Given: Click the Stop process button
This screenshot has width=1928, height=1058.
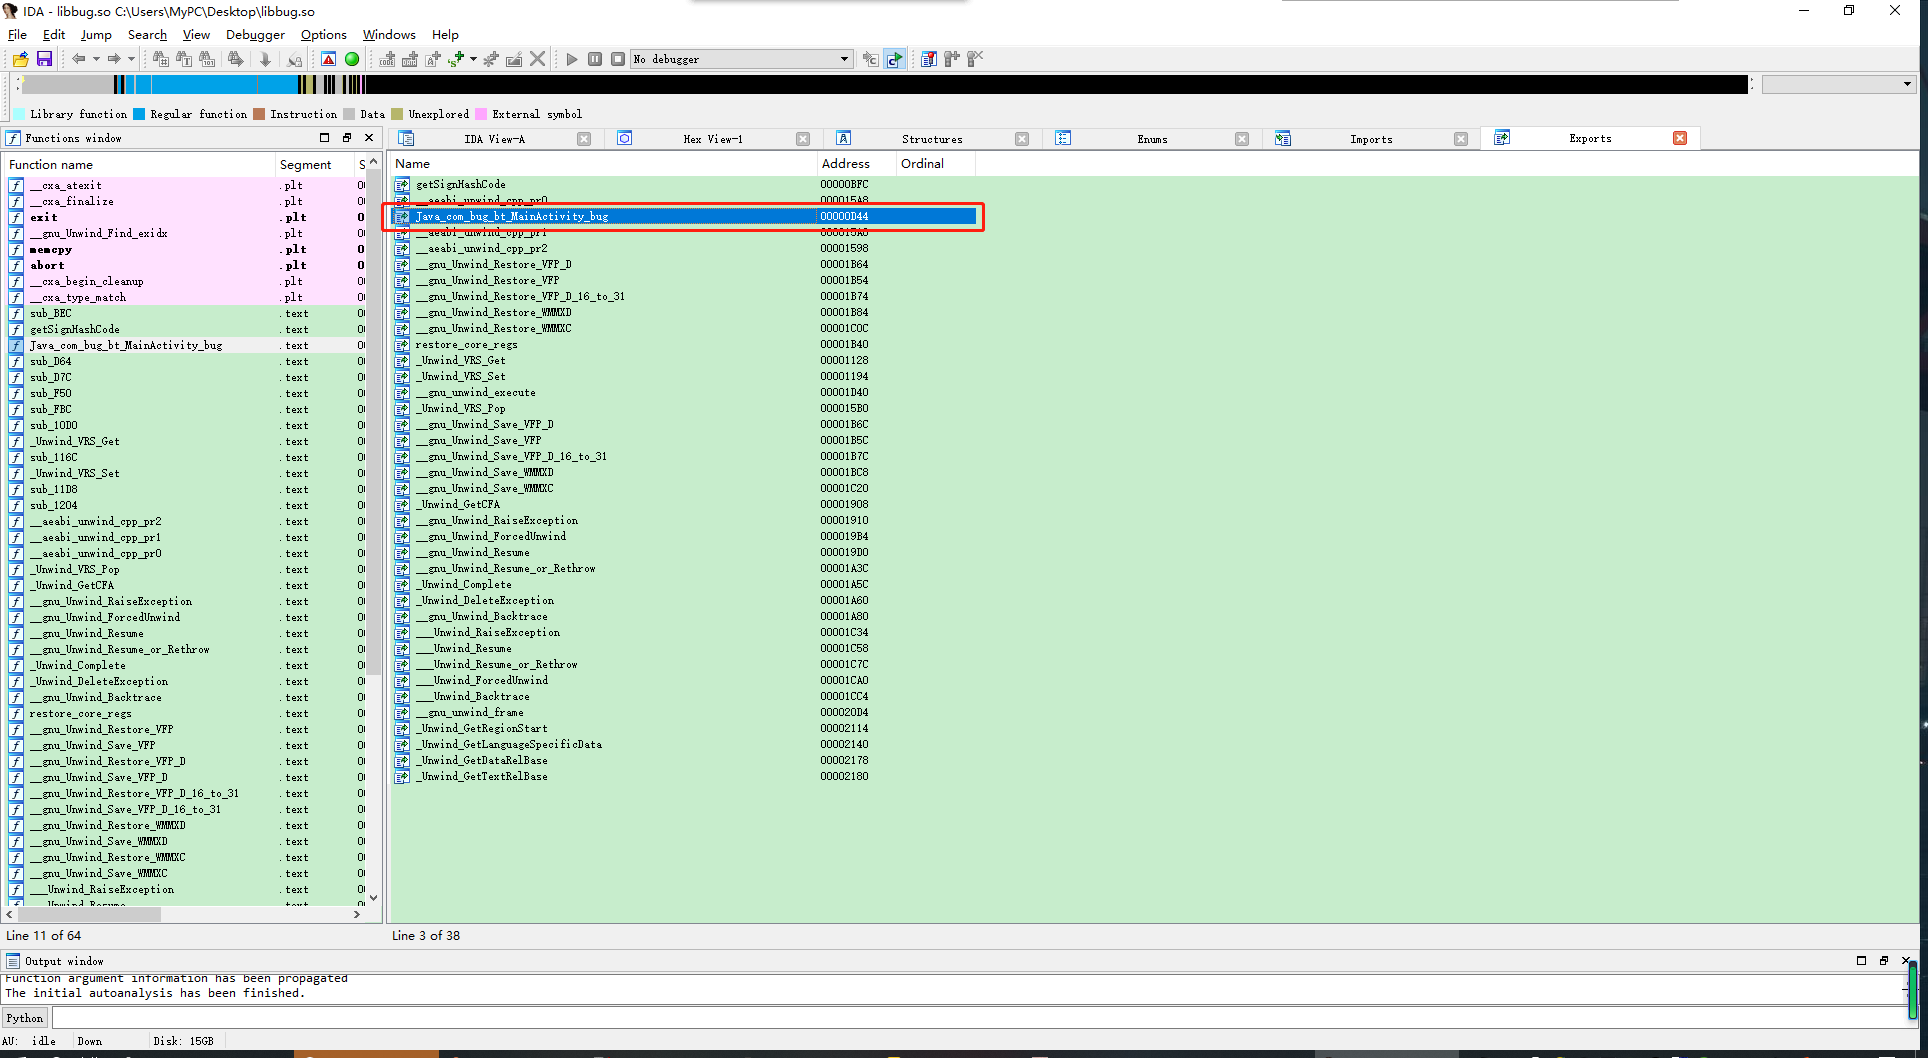Looking at the screenshot, I should point(618,59).
